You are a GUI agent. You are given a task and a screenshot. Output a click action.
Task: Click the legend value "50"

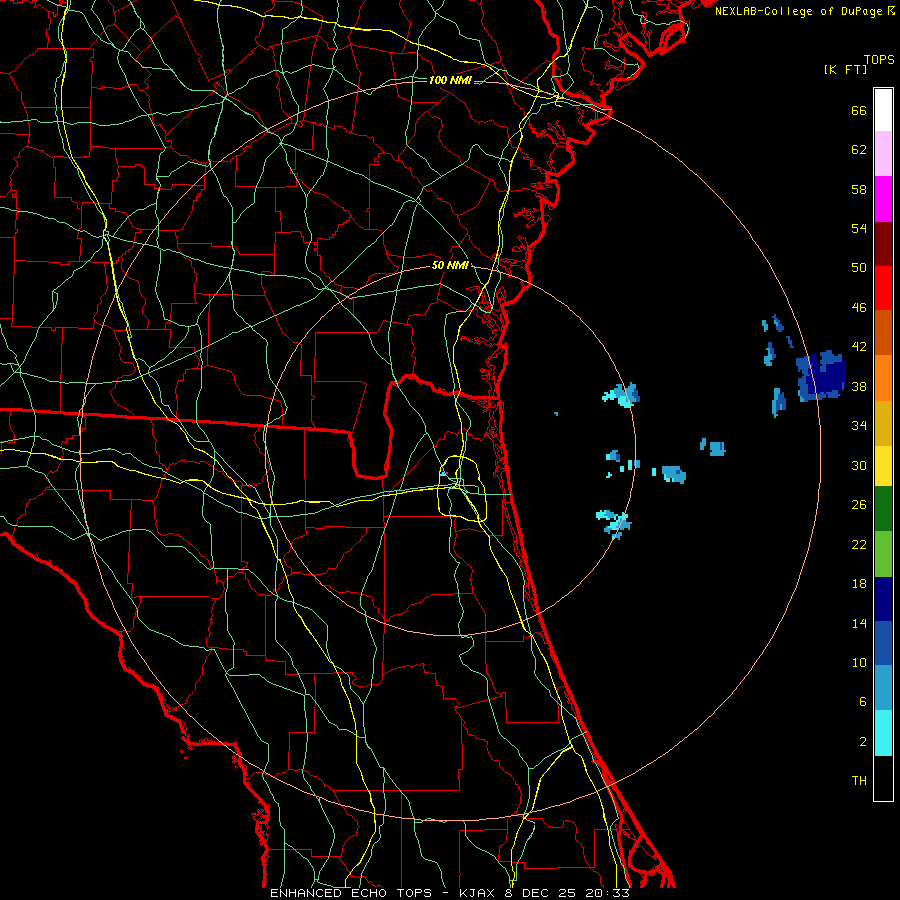pyautogui.click(x=859, y=268)
